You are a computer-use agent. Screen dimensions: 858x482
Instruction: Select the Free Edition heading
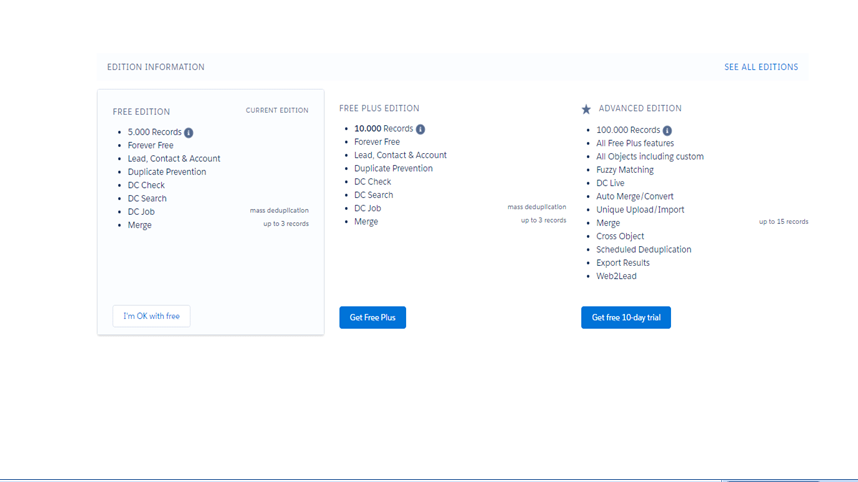pyautogui.click(x=141, y=112)
